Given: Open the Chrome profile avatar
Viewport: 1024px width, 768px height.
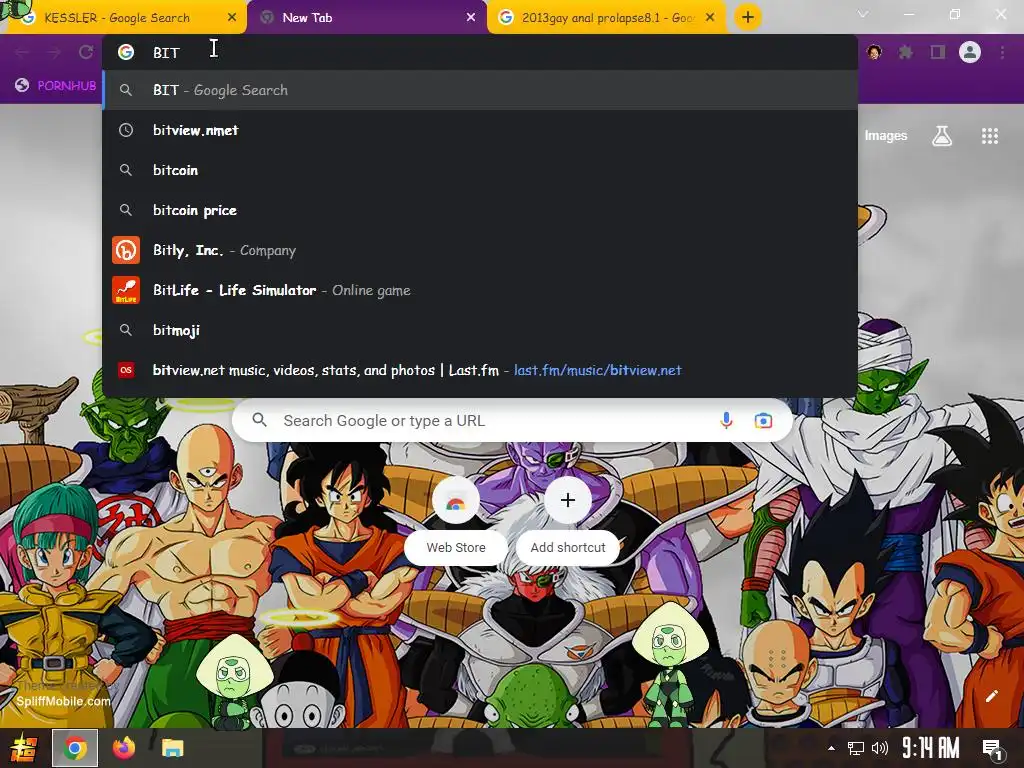Looking at the screenshot, I should click(x=970, y=52).
